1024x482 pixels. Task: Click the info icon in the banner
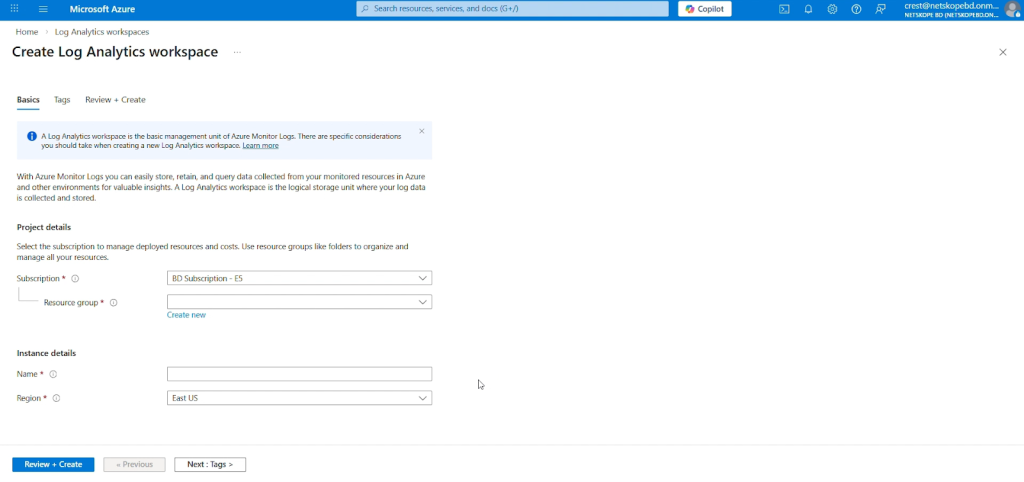pos(31,137)
